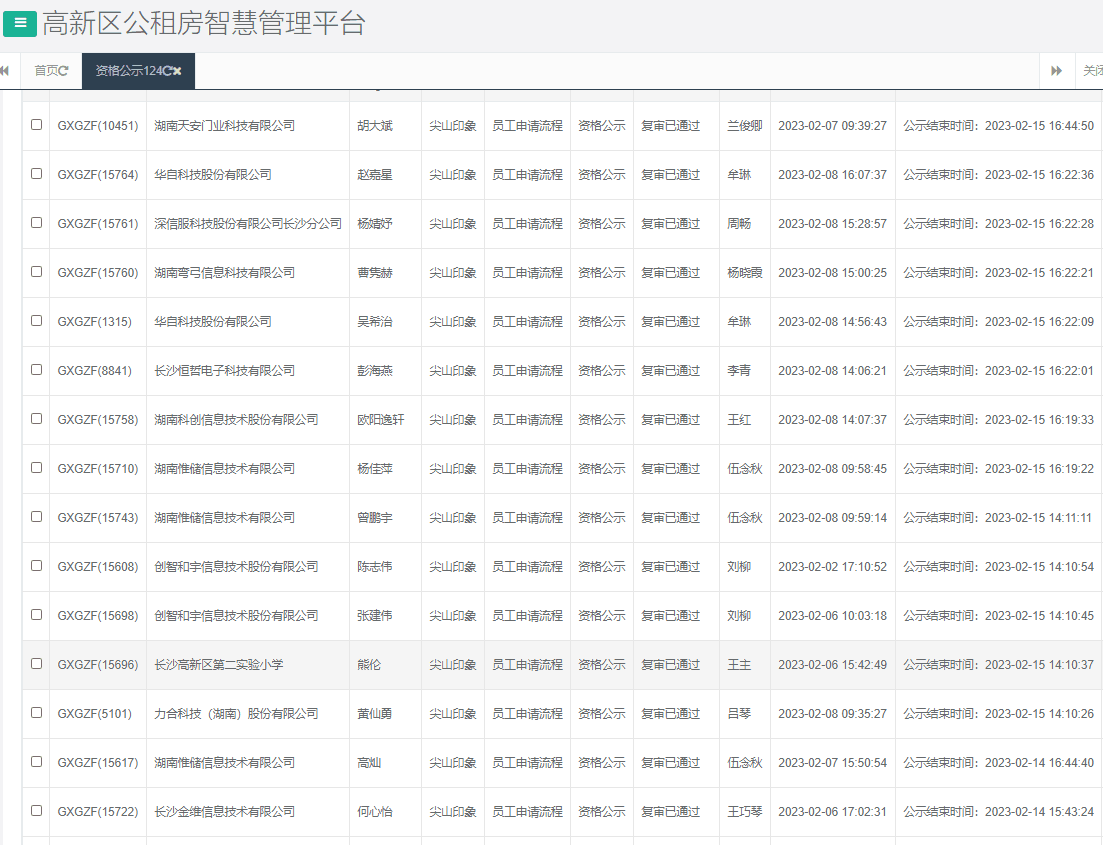
Task: Click applicant name 欧阳逸轩
Action: coord(381,420)
